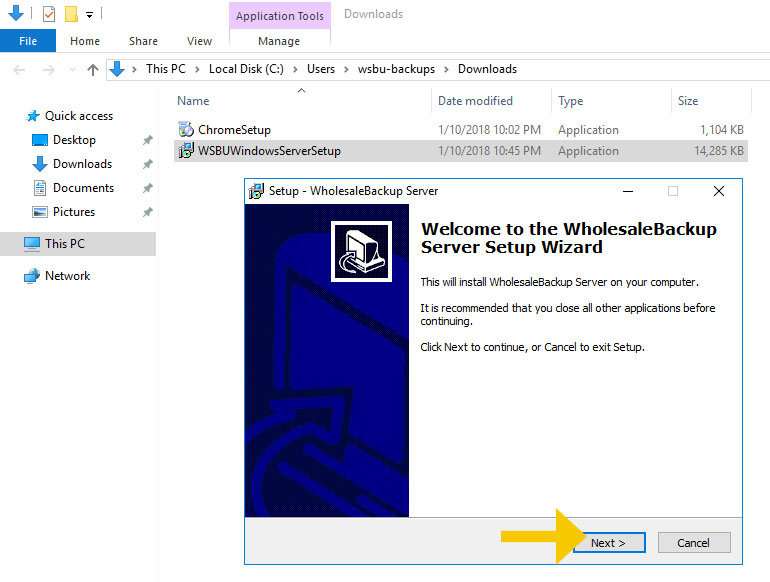Viewport: 770px width, 582px height.
Task: Close the Setup - WholesaleBackup Server dialog
Action: pyautogui.click(x=719, y=191)
